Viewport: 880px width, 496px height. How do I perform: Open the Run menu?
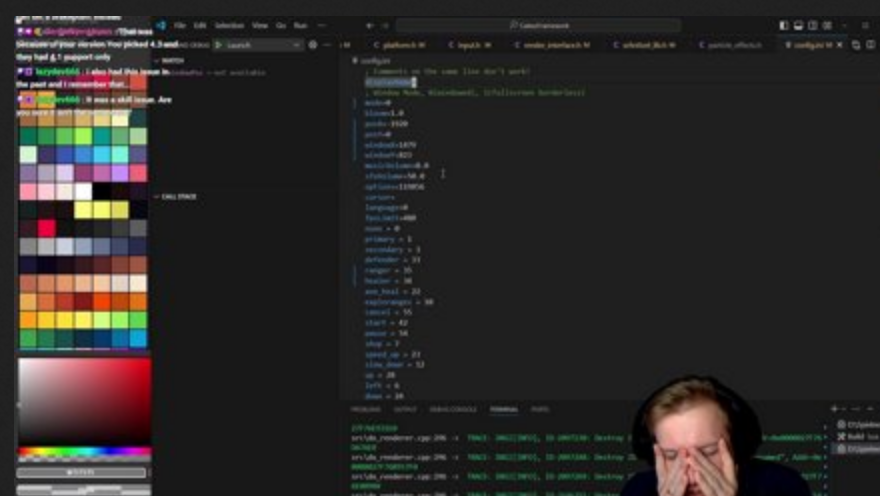click(301, 25)
